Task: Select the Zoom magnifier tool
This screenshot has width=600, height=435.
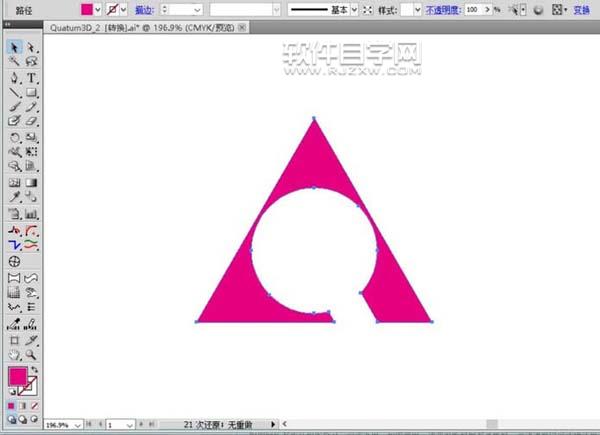Action: 31,355
